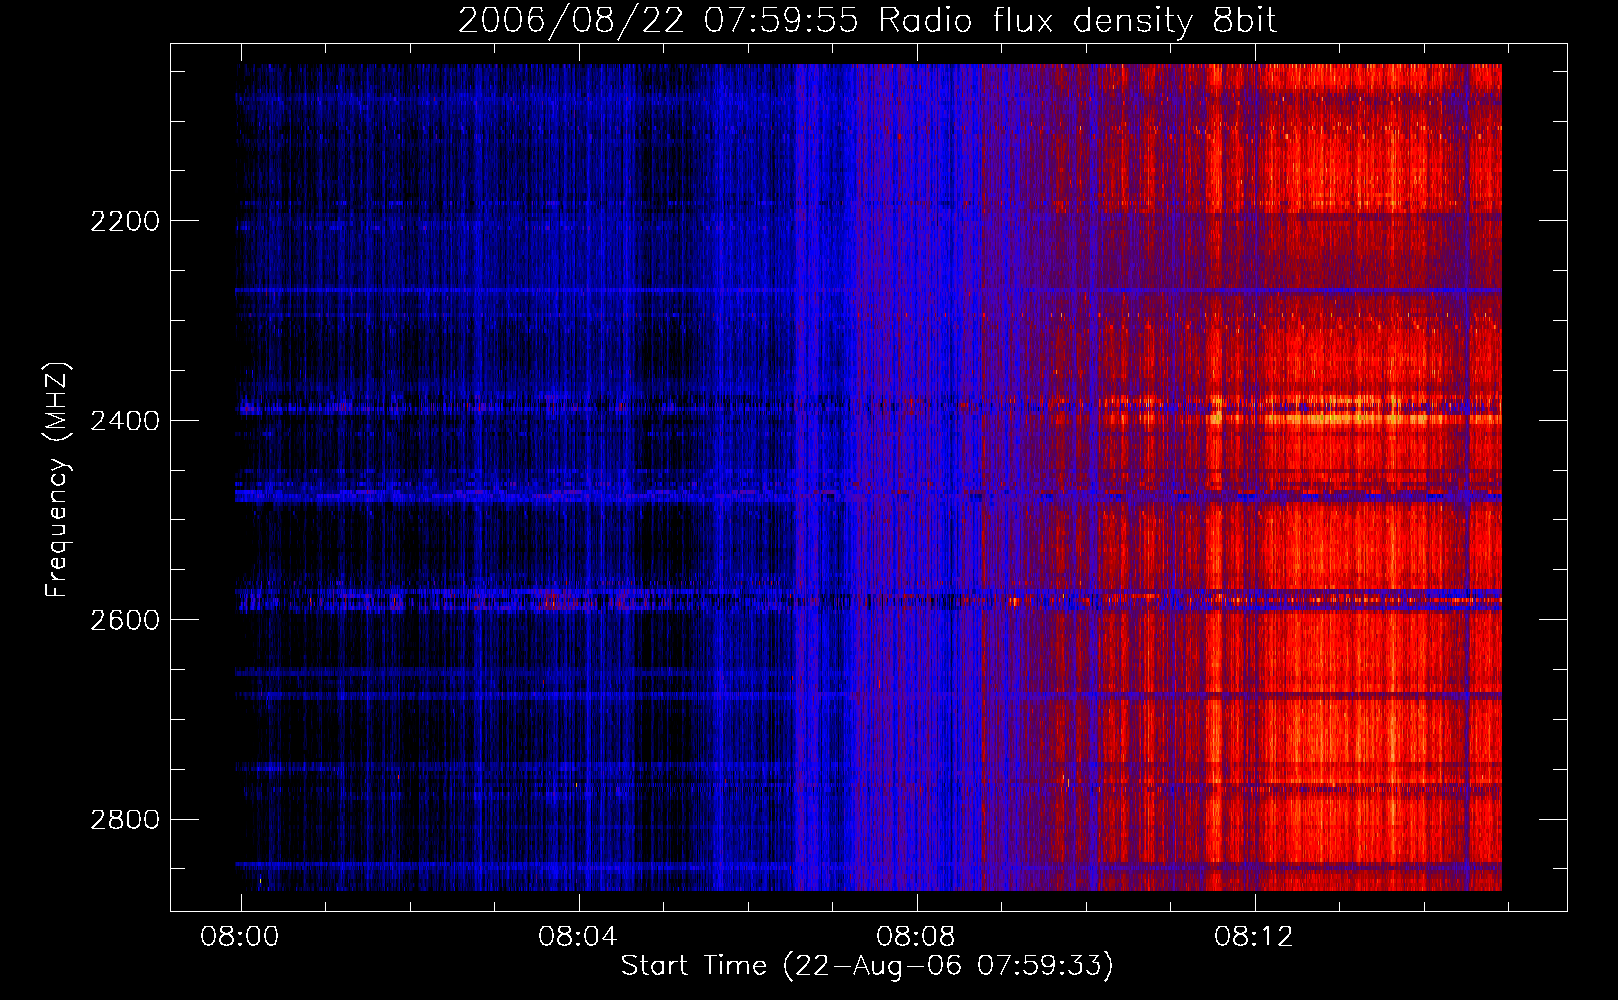
Task: Click the plot title '2006/08/22 07:59:55 Radio flux density 8bit'
Action: coord(868,20)
